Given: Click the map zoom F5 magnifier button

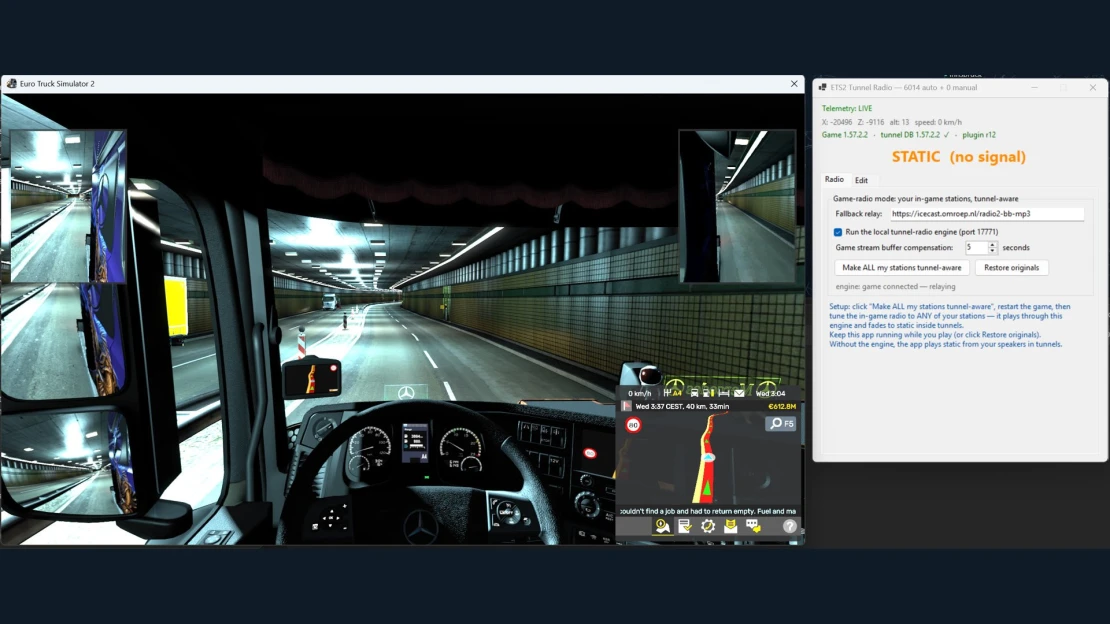Looking at the screenshot, I should coord(781,424).
